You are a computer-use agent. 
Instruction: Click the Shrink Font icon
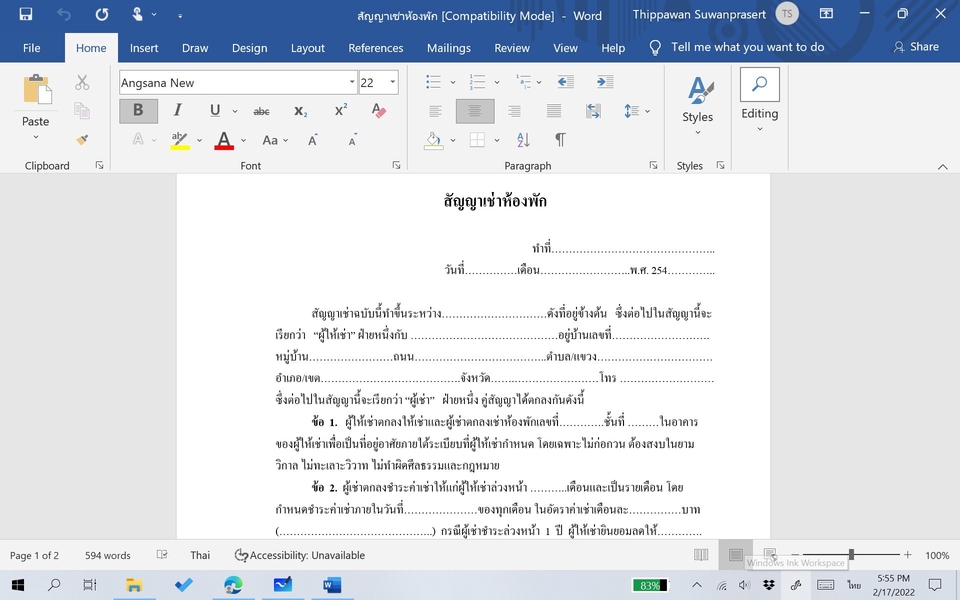[x=353, y=140]
